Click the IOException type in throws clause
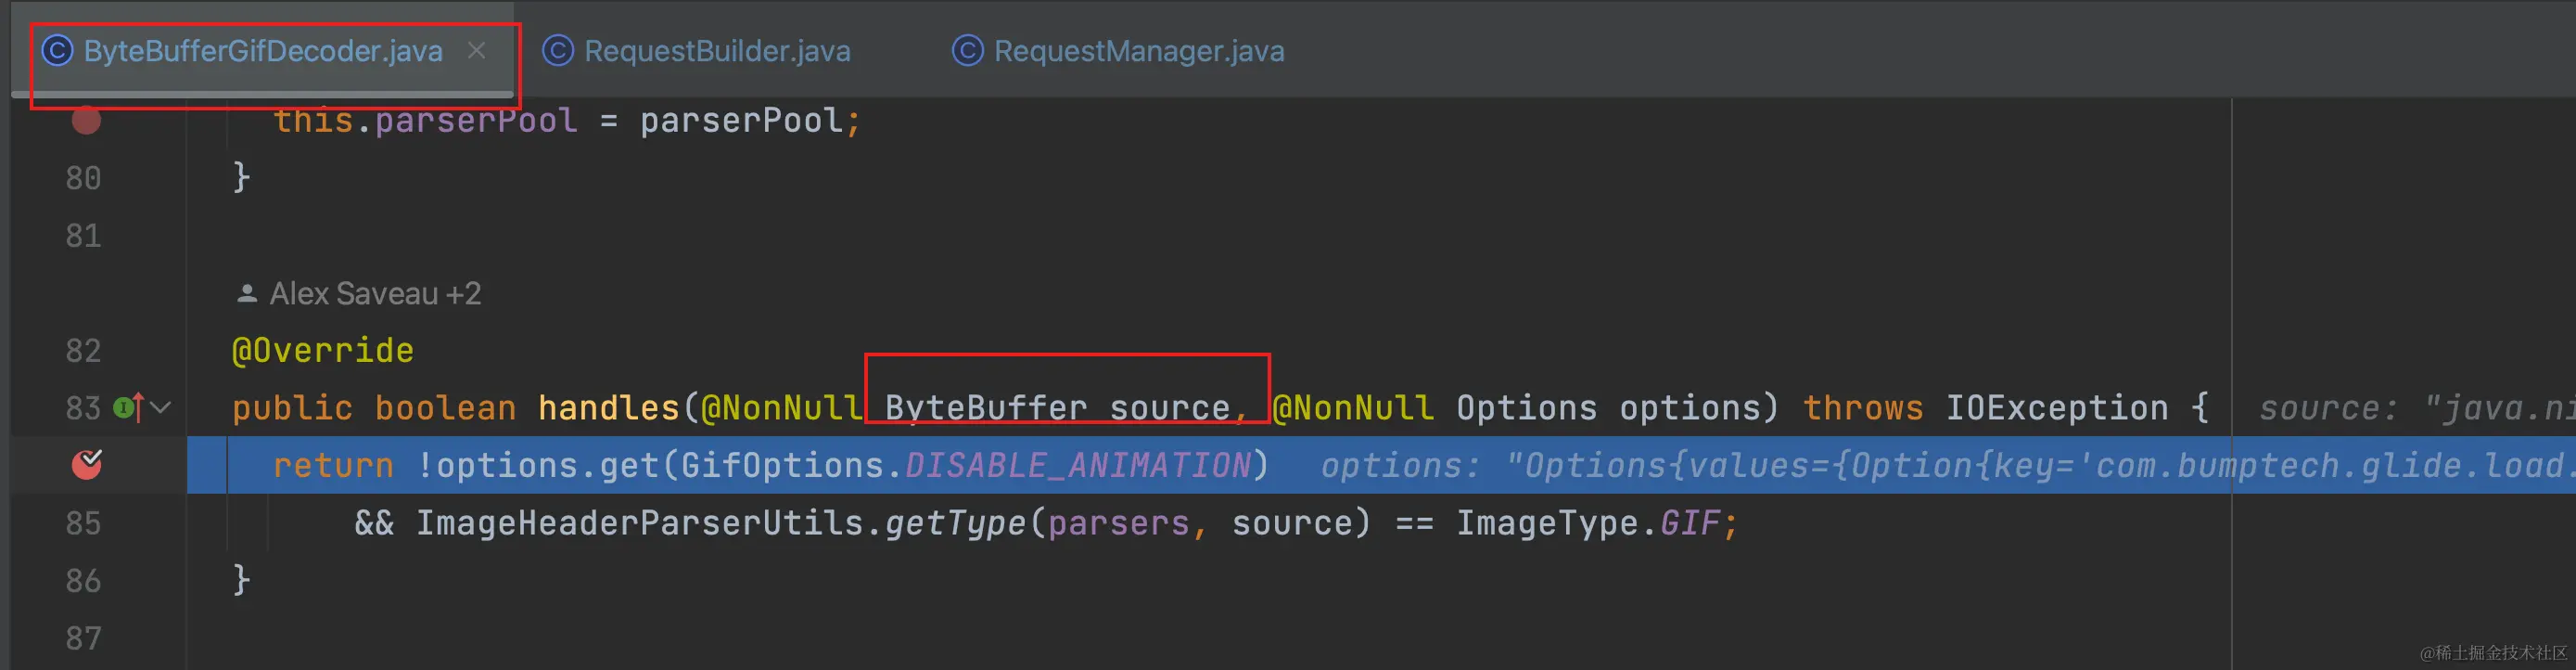The image size is (2576, 670). pos(2056,408)
